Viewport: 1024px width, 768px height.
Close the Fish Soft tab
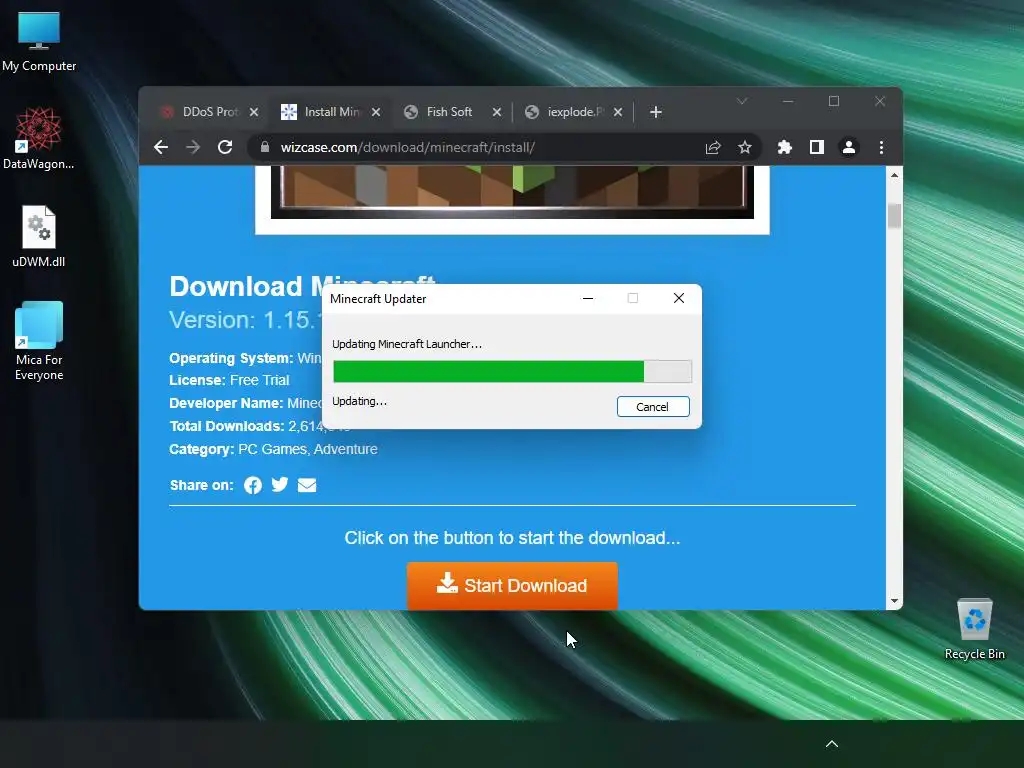[497, 112]
